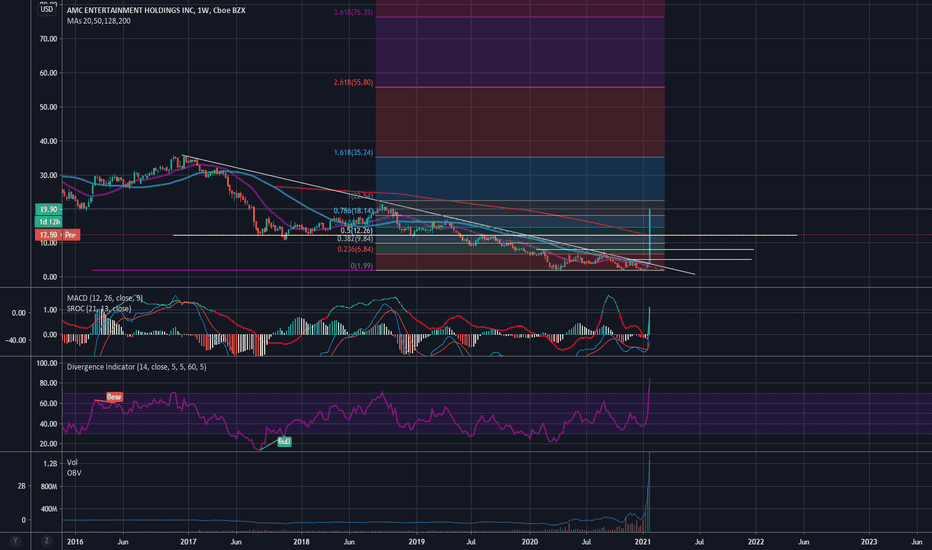The width and height of the screenshot is (932, 550).
Task: Click the Y scale button at bottom left
Action: [x=15, y=540]
